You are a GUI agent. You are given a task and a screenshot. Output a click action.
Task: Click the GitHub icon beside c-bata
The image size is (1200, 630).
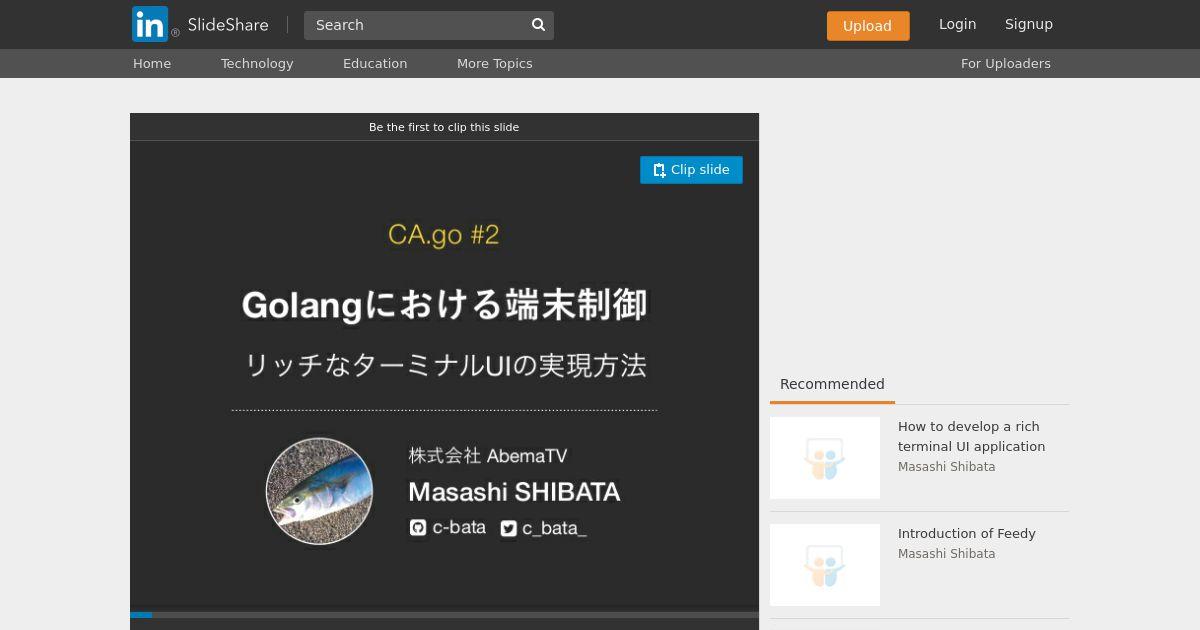coord(418,528)
